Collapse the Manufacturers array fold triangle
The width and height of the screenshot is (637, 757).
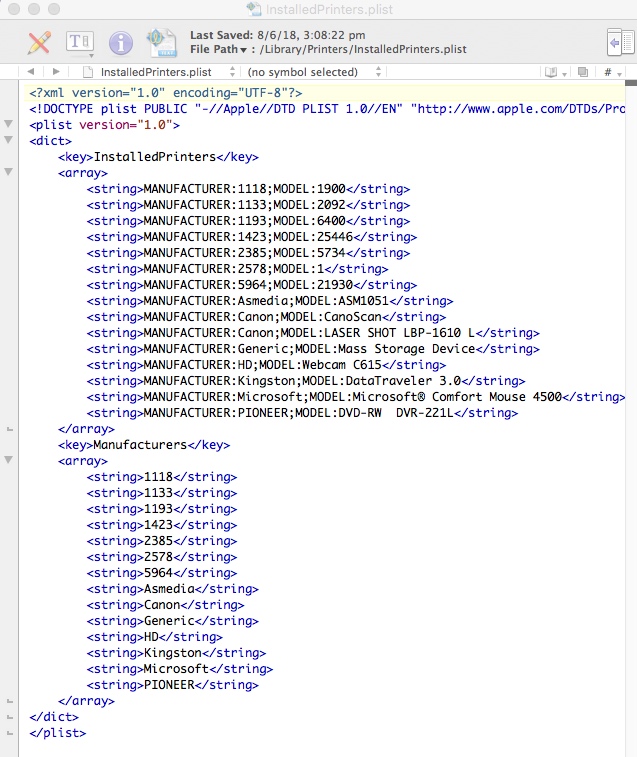(8, 460)
